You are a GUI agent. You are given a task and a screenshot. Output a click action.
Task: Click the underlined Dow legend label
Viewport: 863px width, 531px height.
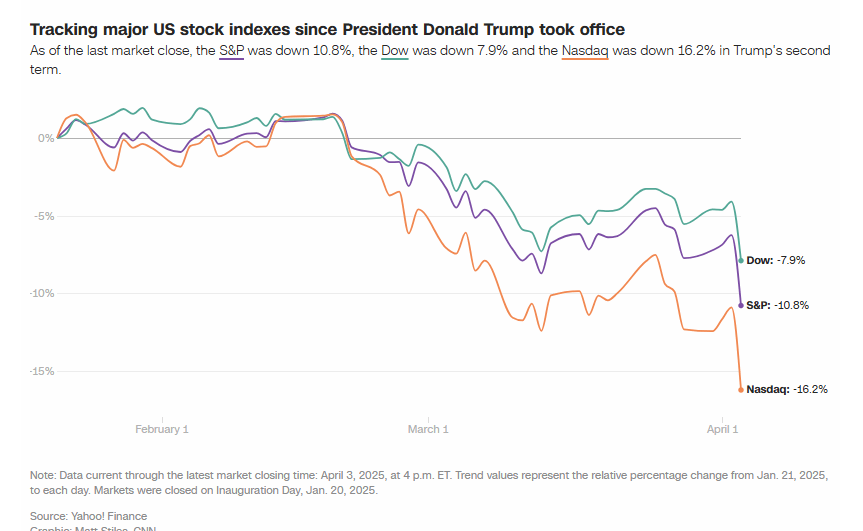point(396,50)
